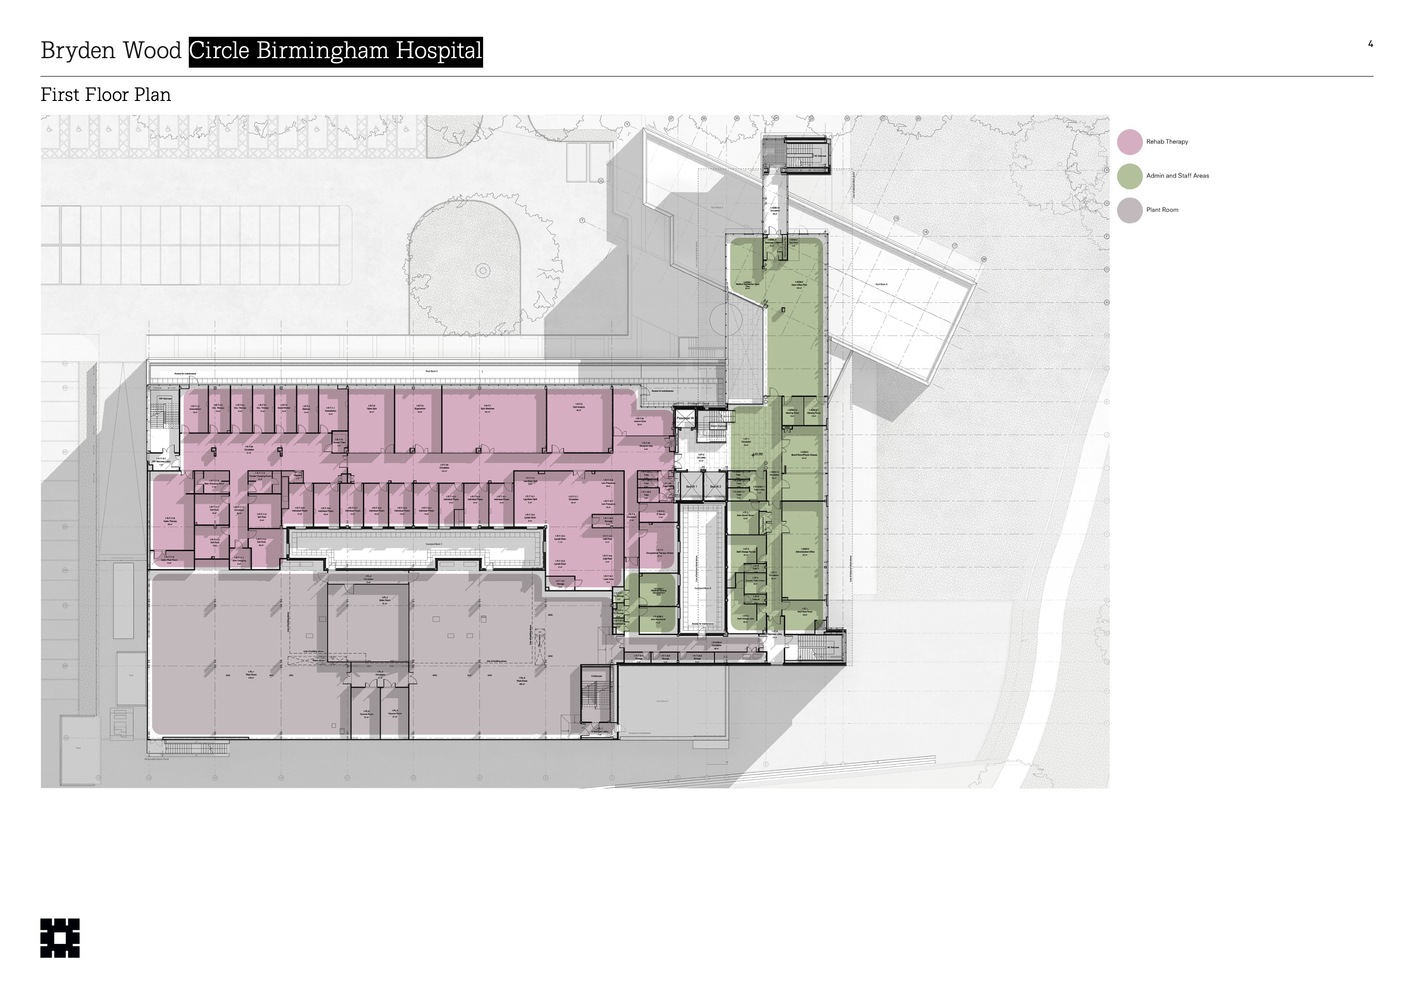Click the page number 4
This screenshot has height=1000, width=1414.
[1370, 44]
